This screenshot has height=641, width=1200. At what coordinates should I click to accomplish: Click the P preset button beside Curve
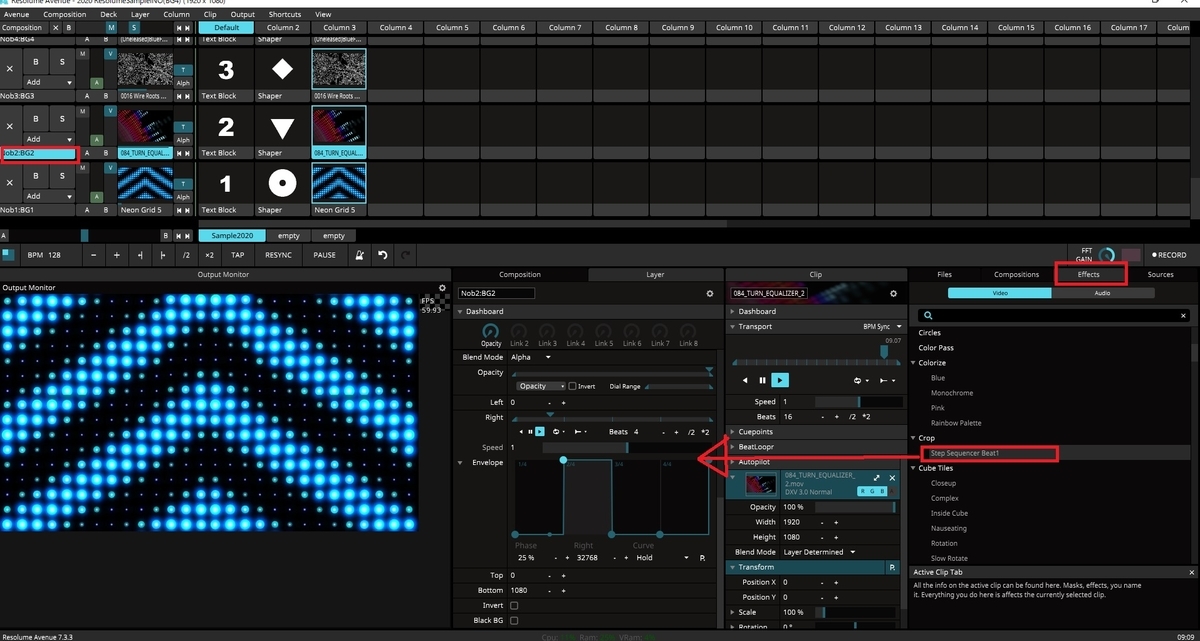pos(702,558)
